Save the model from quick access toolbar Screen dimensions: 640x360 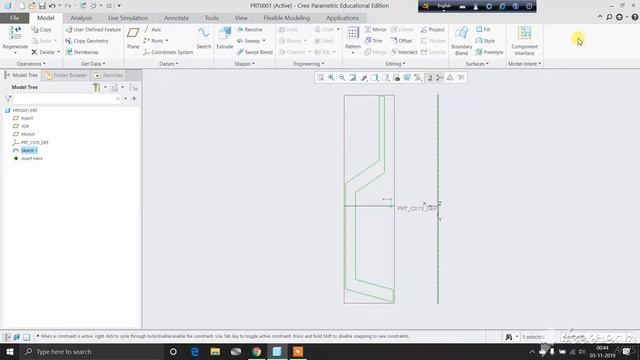(42, 6)
